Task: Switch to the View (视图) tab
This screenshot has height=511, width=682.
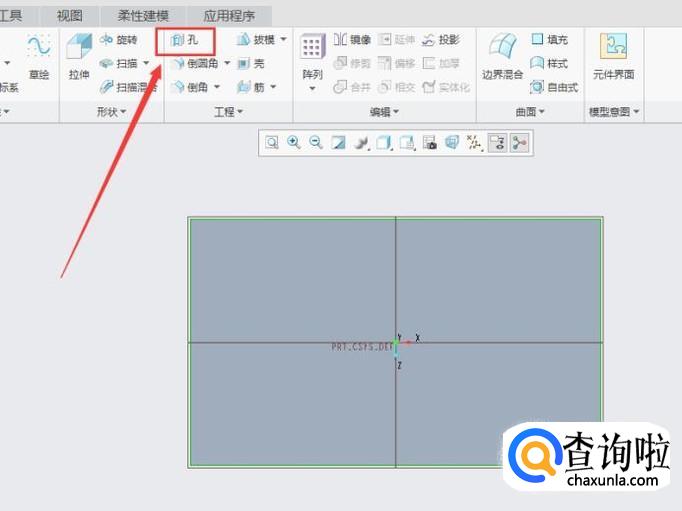Action: pyautogui.click(x=70, y=16)
